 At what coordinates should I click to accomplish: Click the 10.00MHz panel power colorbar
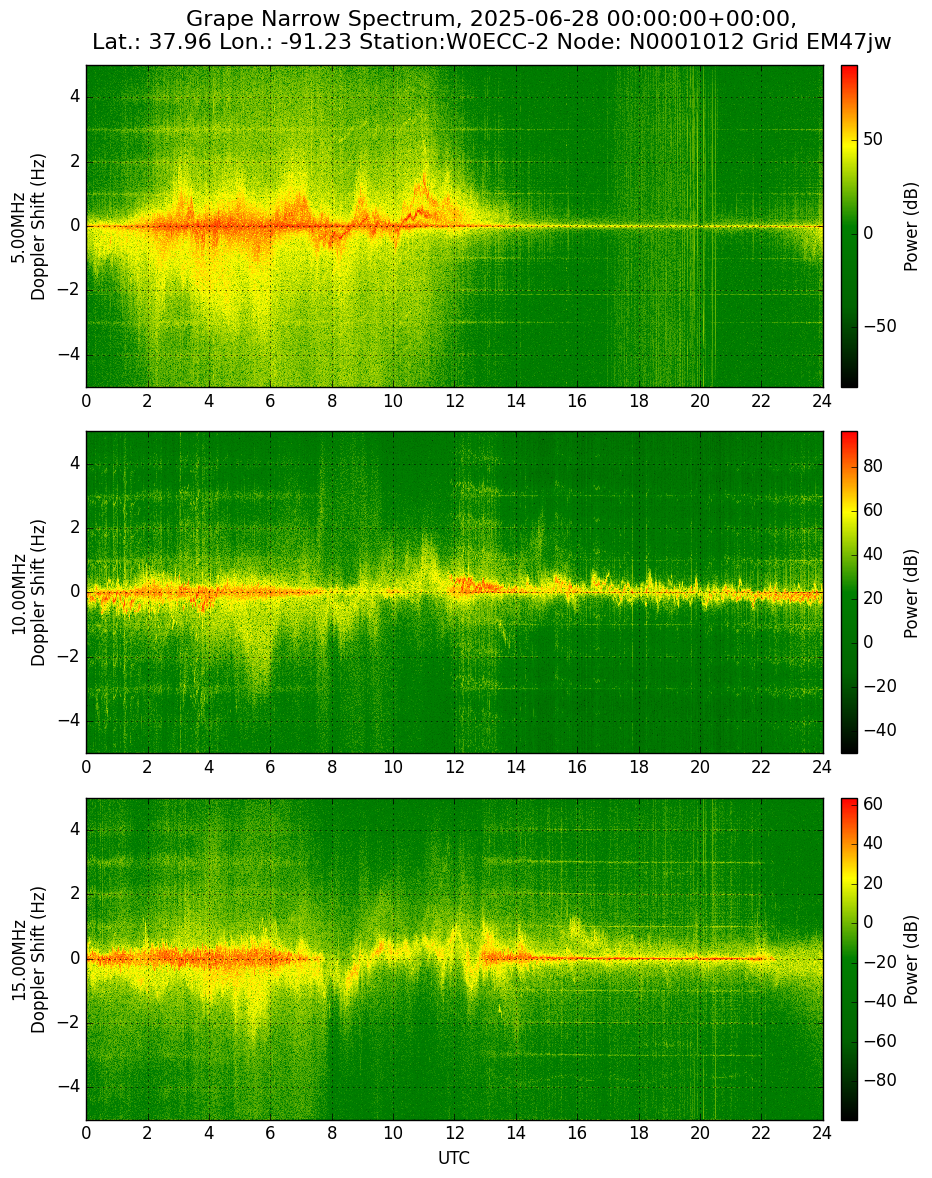(849, 592)
